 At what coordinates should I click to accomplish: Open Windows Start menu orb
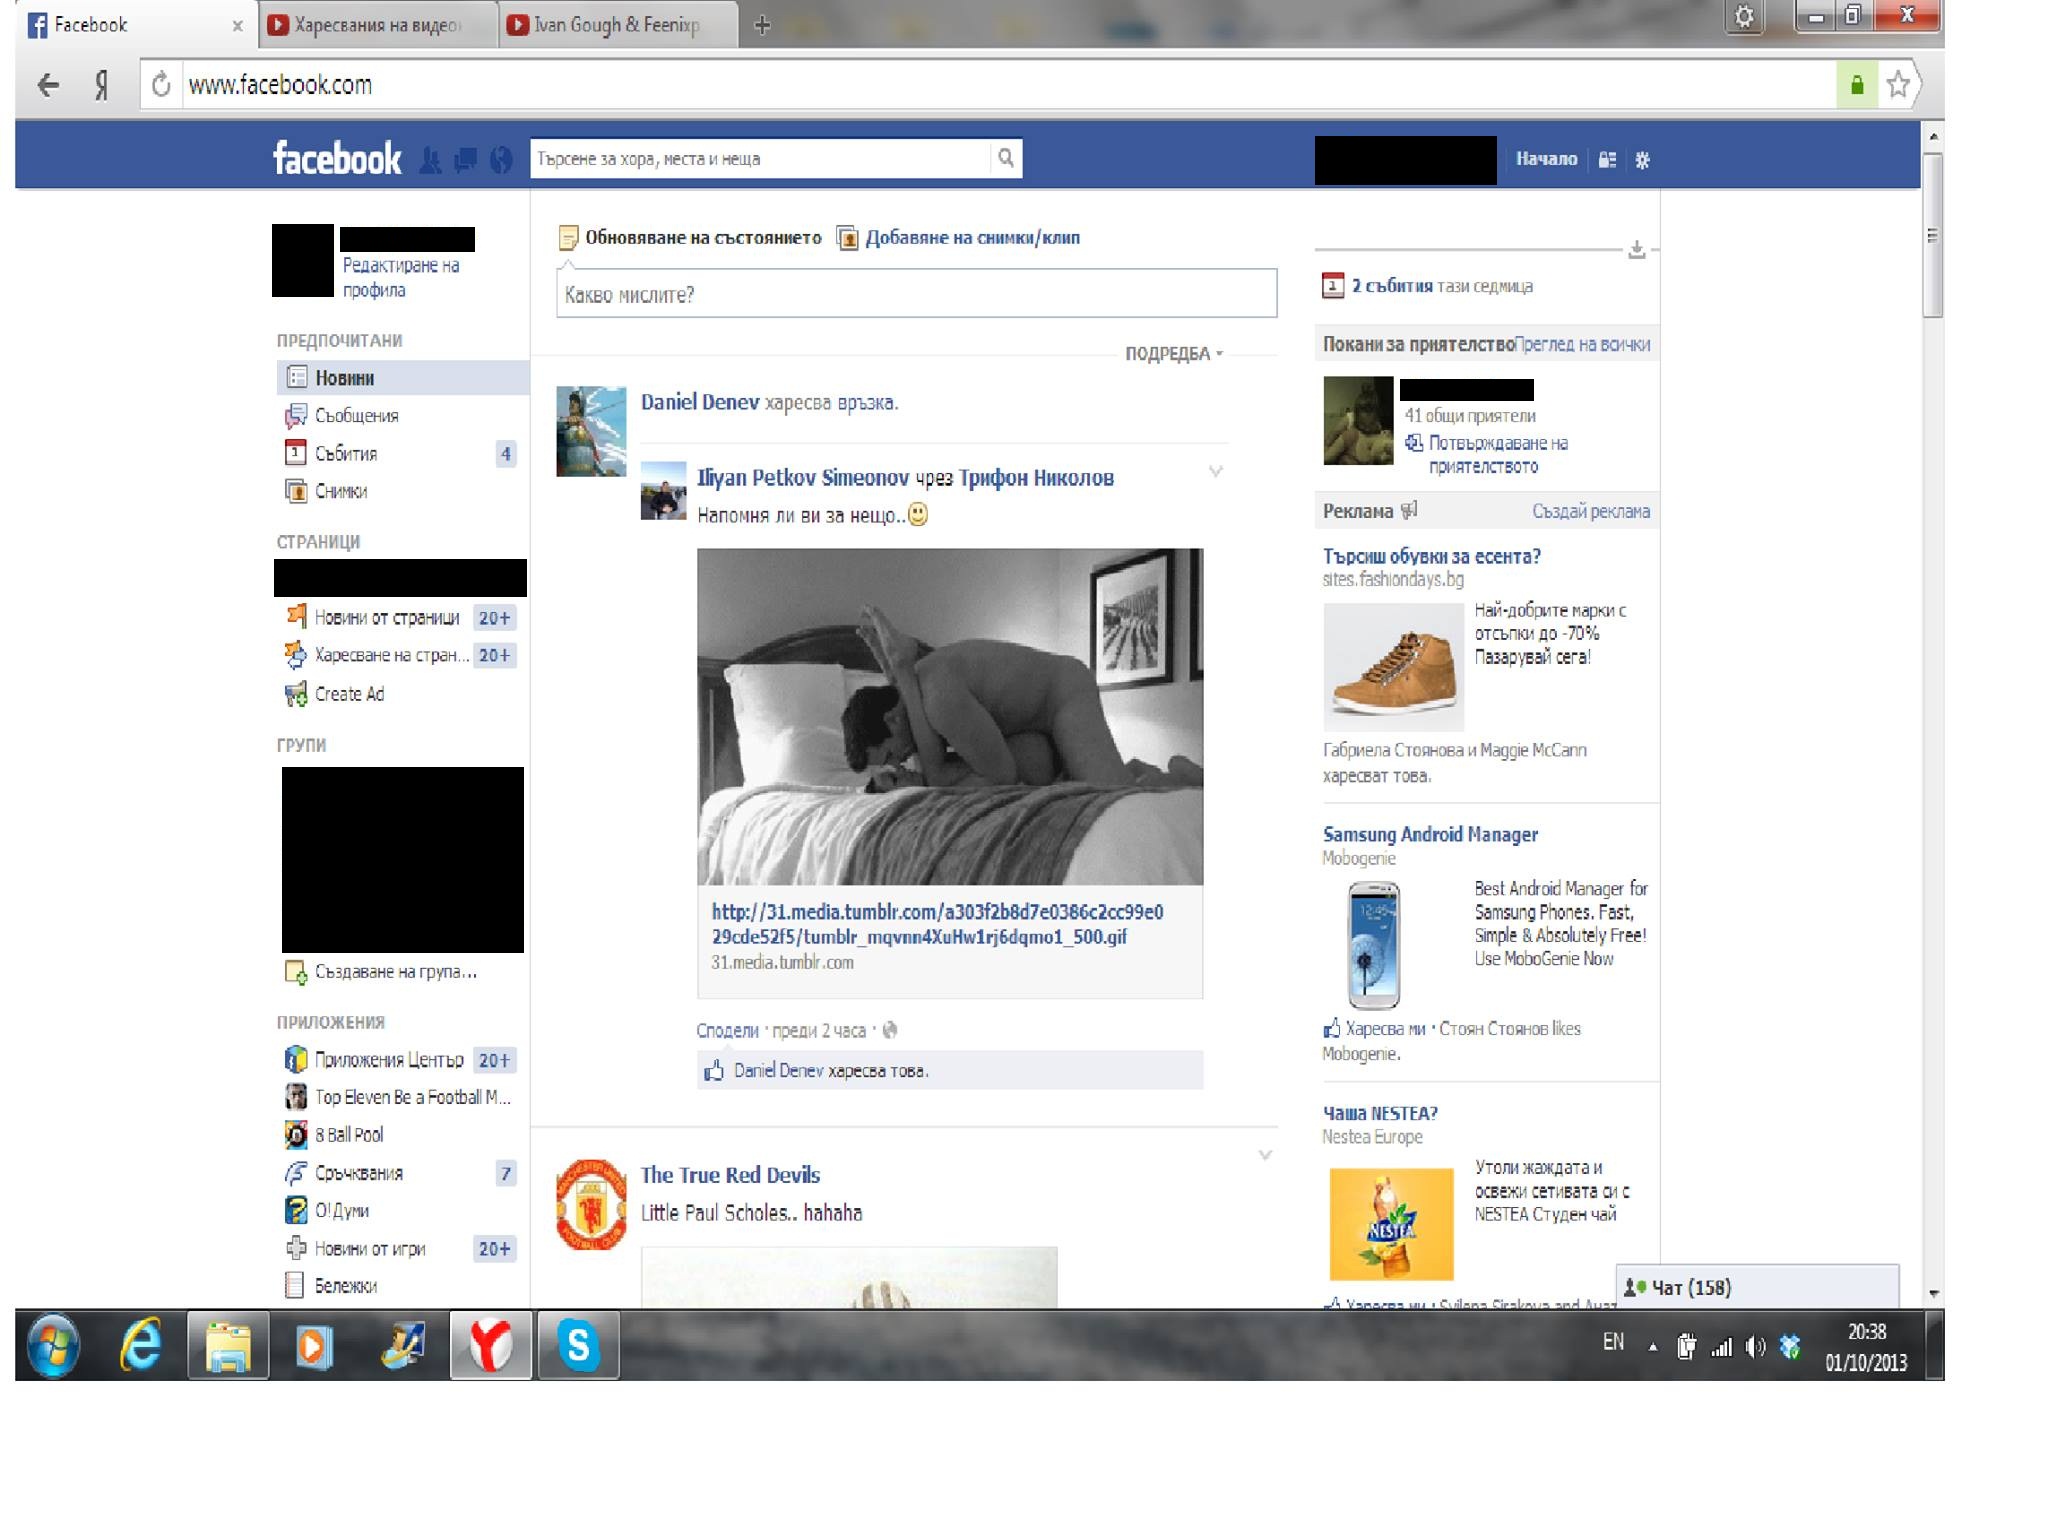pyautogui.click(x=53, y=1345)
